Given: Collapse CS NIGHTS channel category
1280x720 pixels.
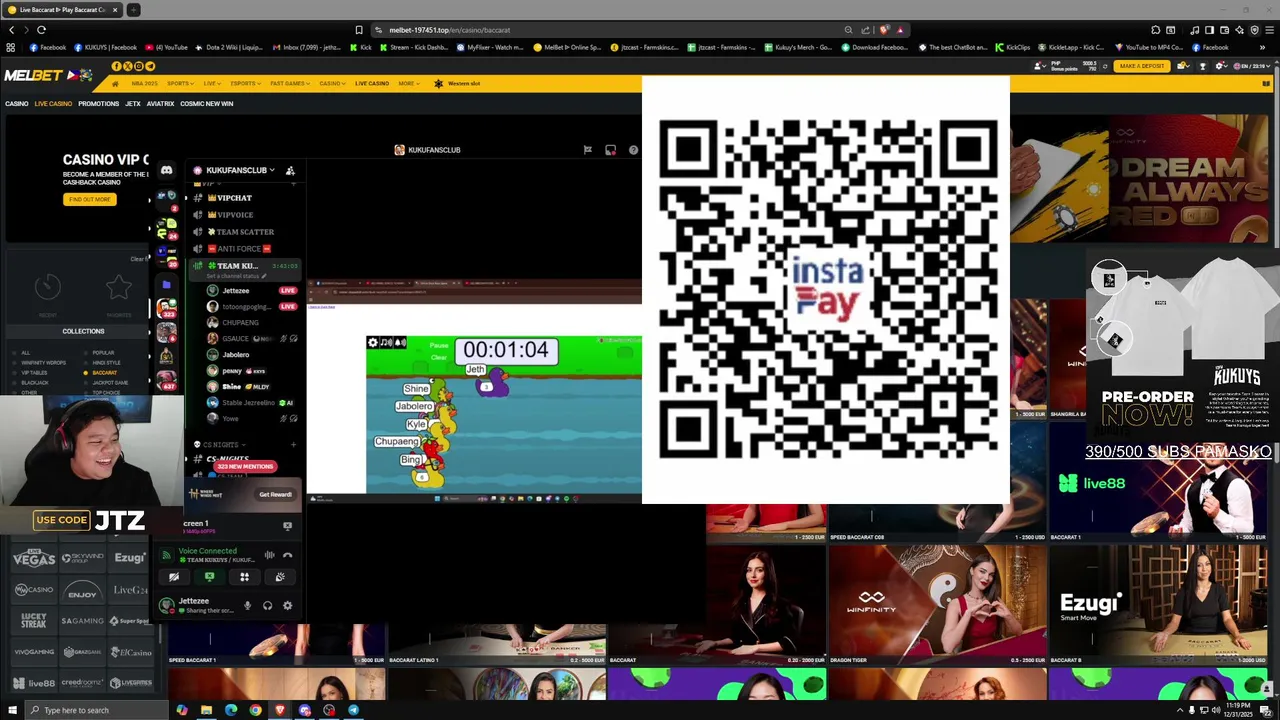Looking at the screenshot, I should tap(222, 444).
